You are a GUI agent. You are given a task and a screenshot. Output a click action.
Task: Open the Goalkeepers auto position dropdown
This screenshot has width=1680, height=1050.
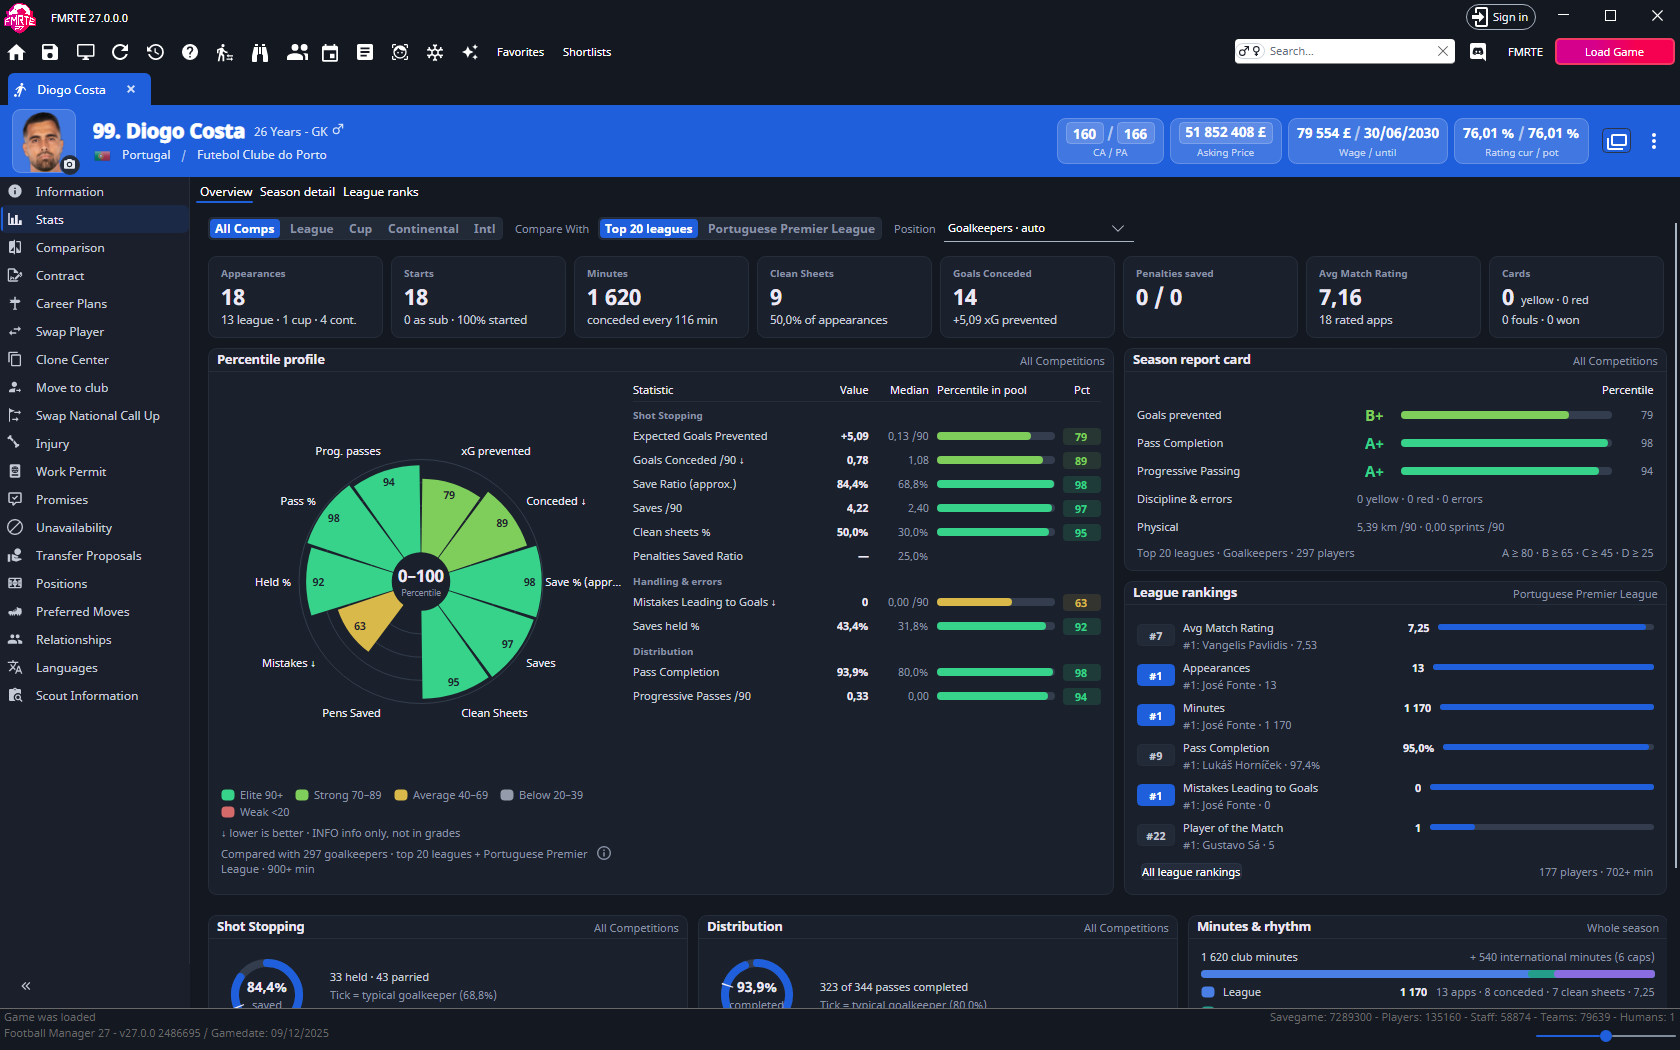[x=1038, y=229]
